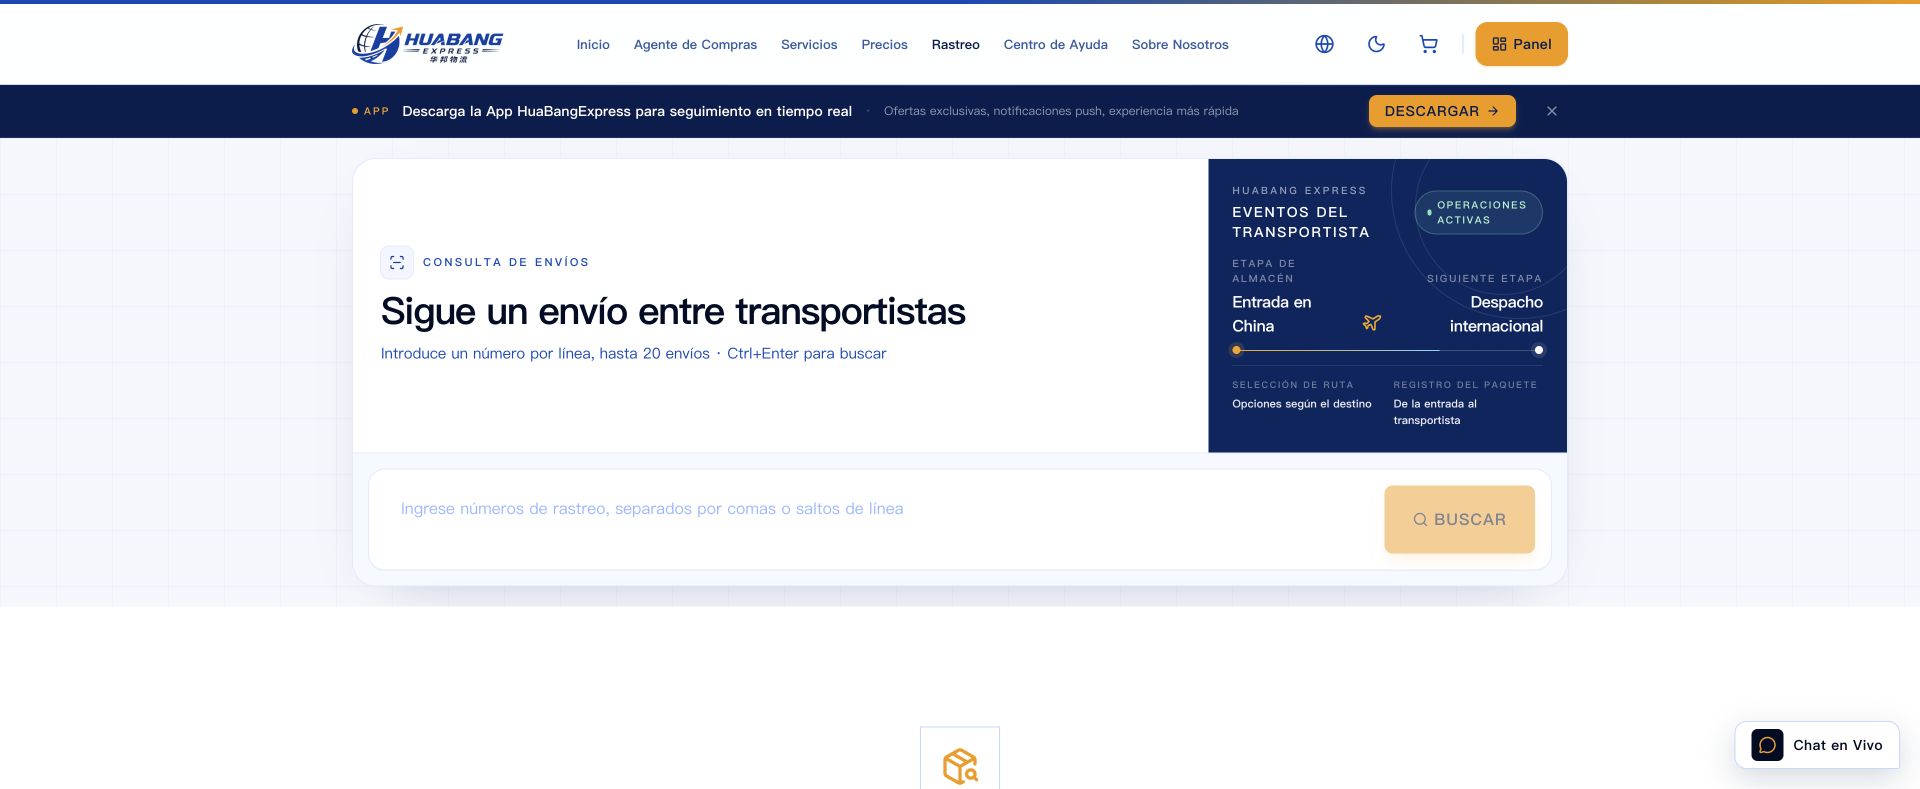
Task: Click the package search icon below the form
Action: click(x=960, y=766)
